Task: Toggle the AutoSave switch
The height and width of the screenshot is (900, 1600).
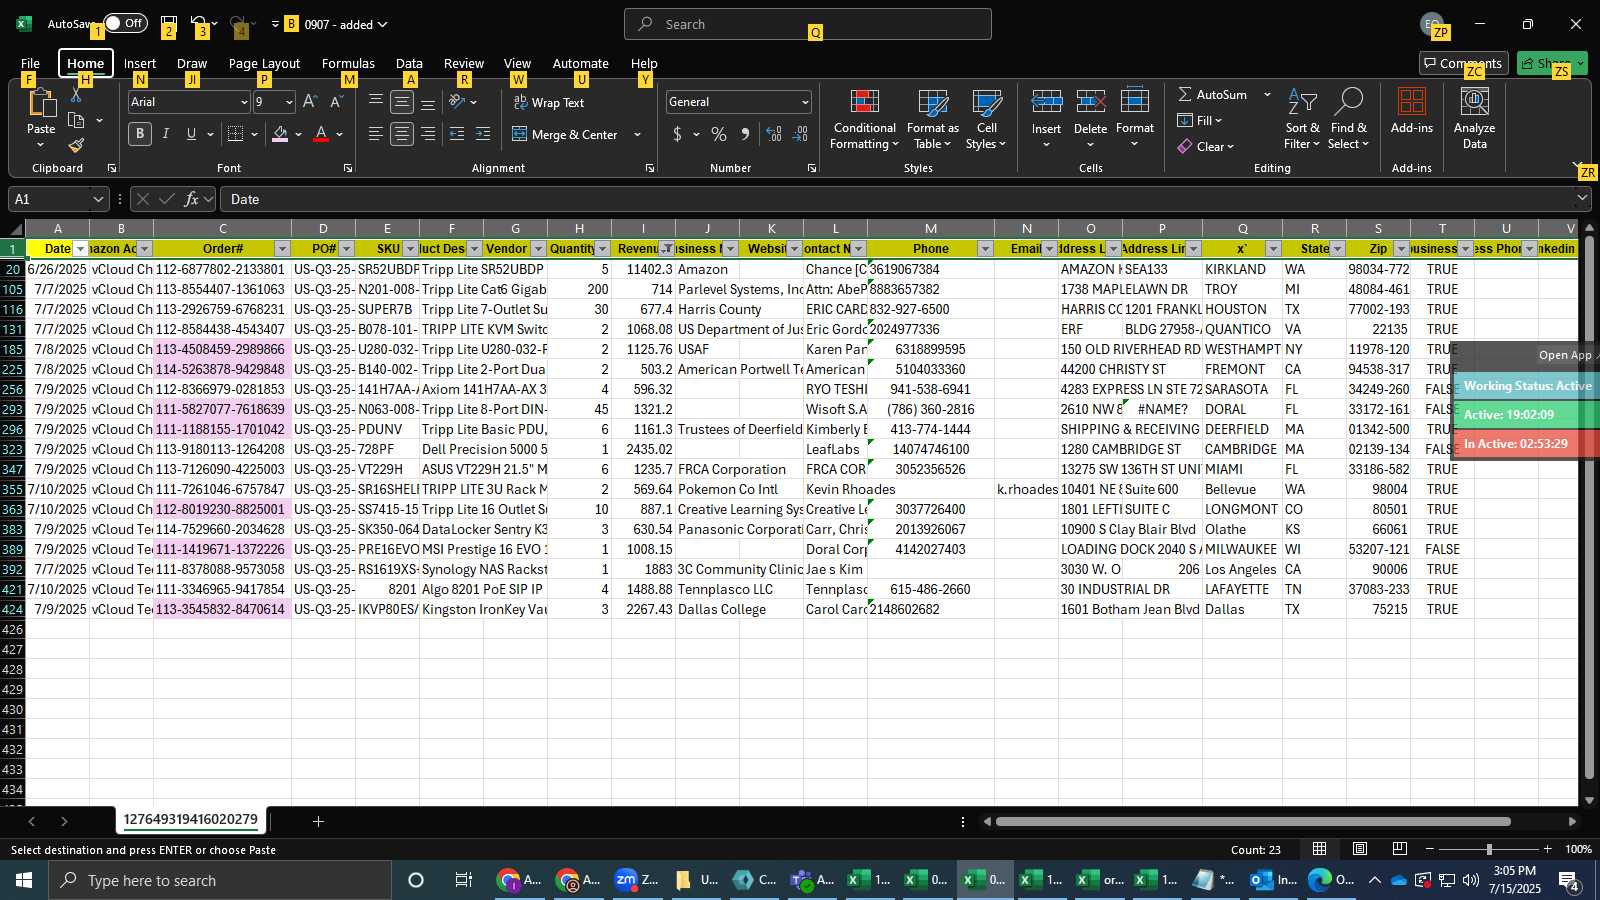Action: 125,23
